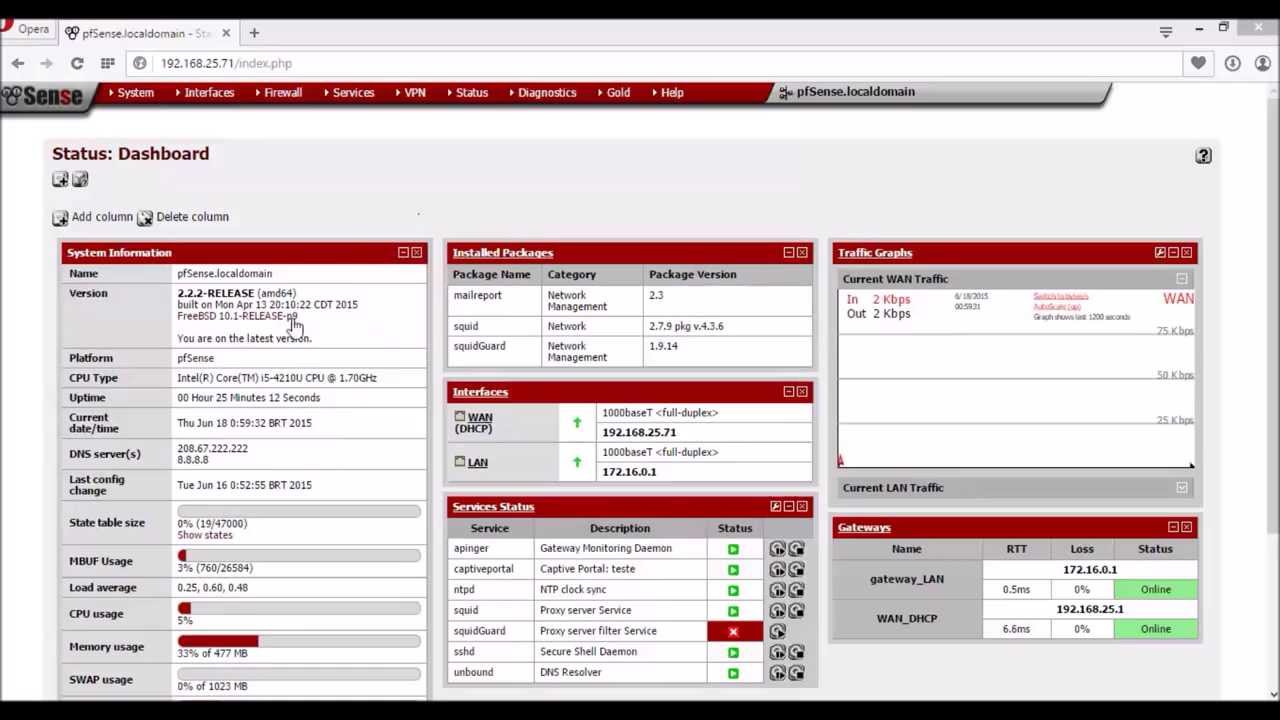Open the Status menu
Screen dimensions: 1280x720
tap(472, 92)
